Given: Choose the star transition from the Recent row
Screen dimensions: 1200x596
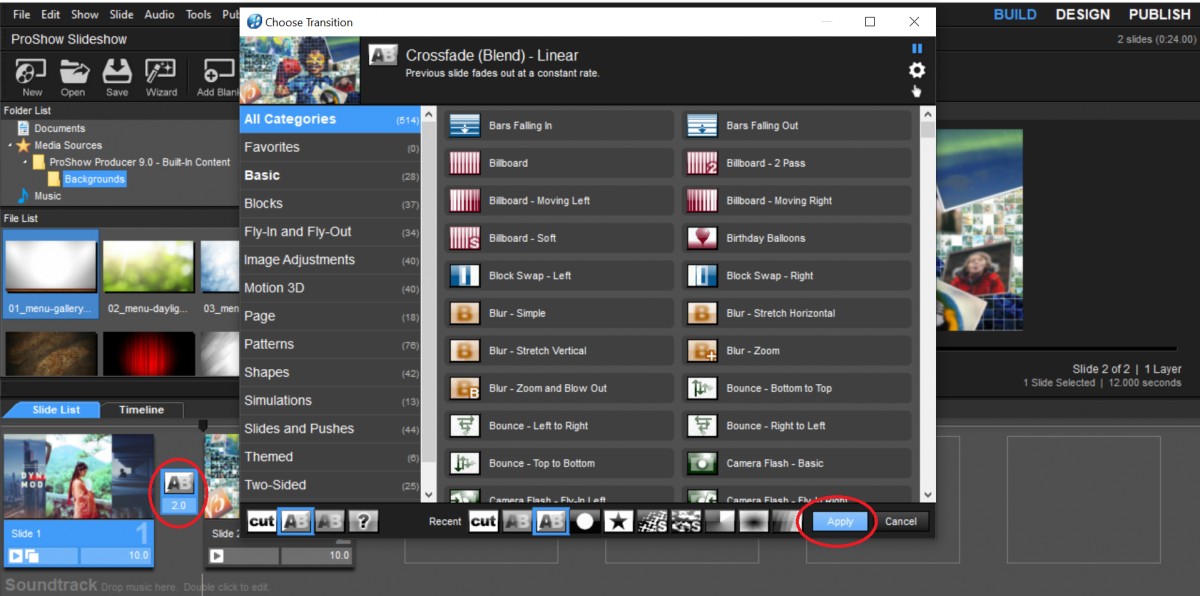Looking at the screenshot, I should coord(619,521).
